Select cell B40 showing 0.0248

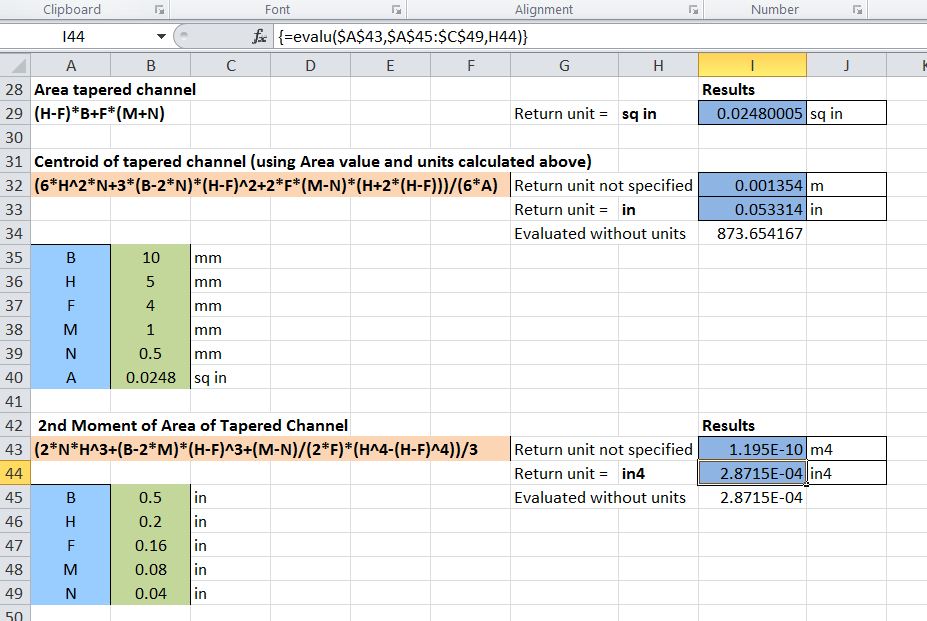[x=150, y=377]
